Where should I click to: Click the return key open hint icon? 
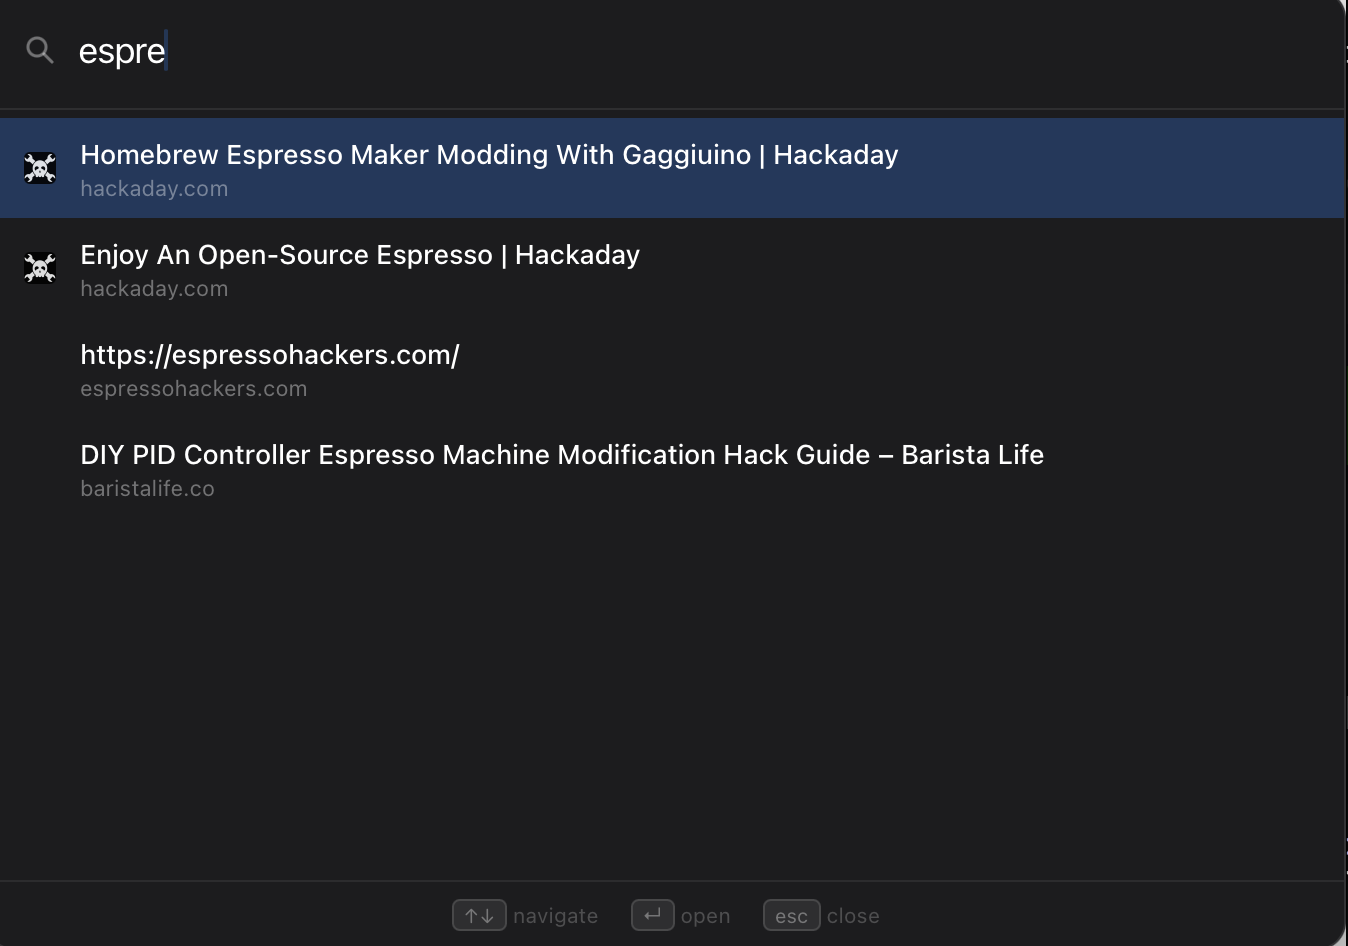pyautogui.click(x=652, y=915)
